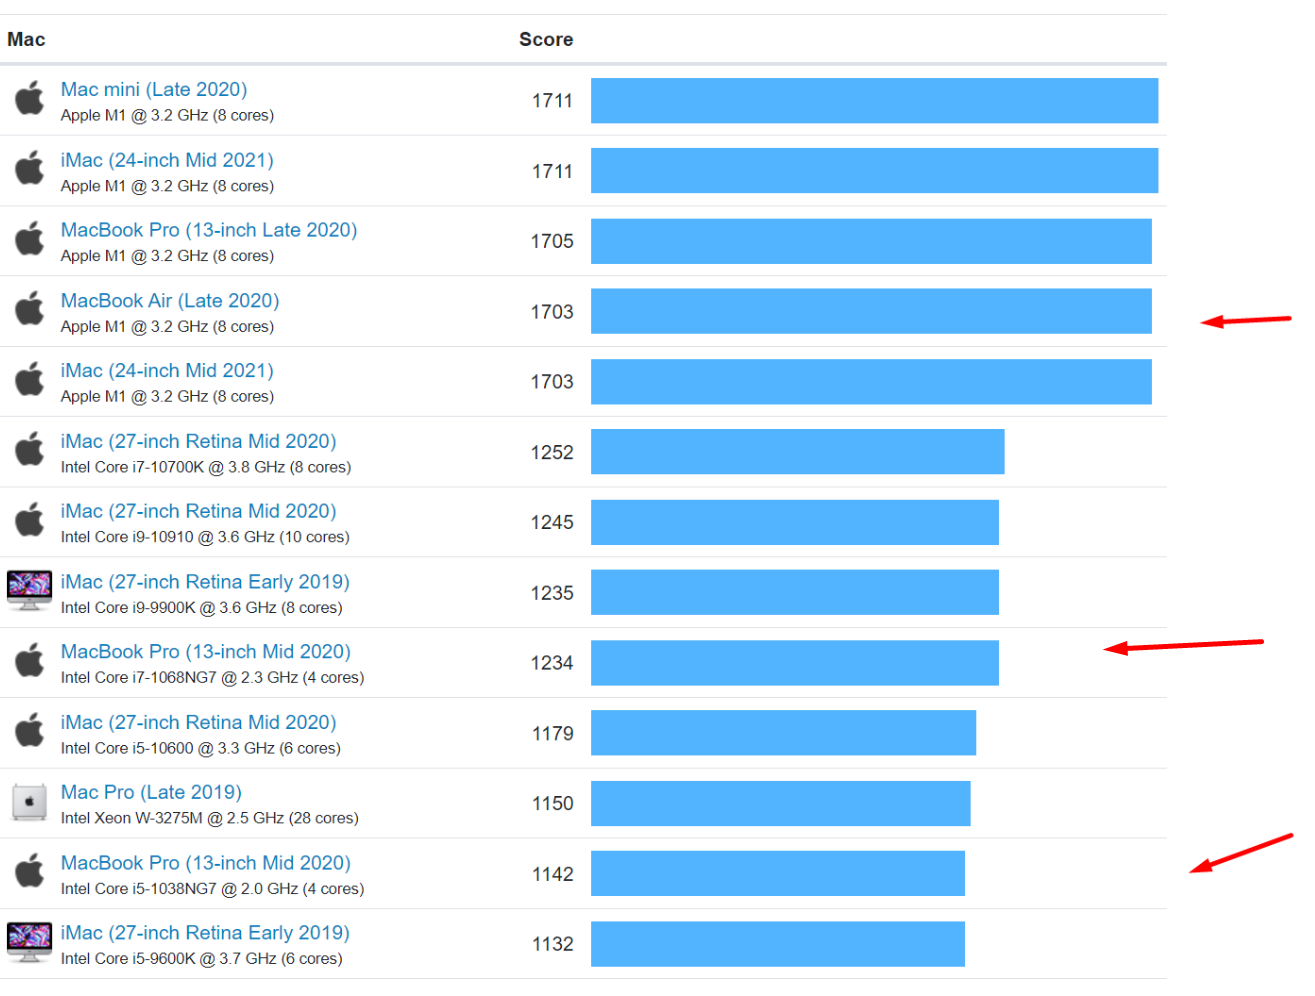Click the Apple logo in the Core i5-1038NG7 MacBook Pro row

click(30, 871)
